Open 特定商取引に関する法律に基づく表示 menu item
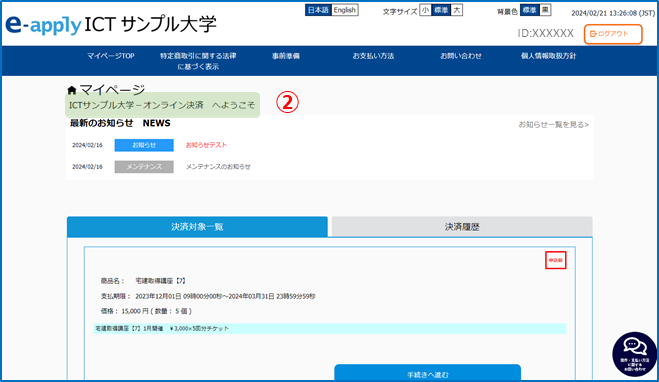 point(198,61)
